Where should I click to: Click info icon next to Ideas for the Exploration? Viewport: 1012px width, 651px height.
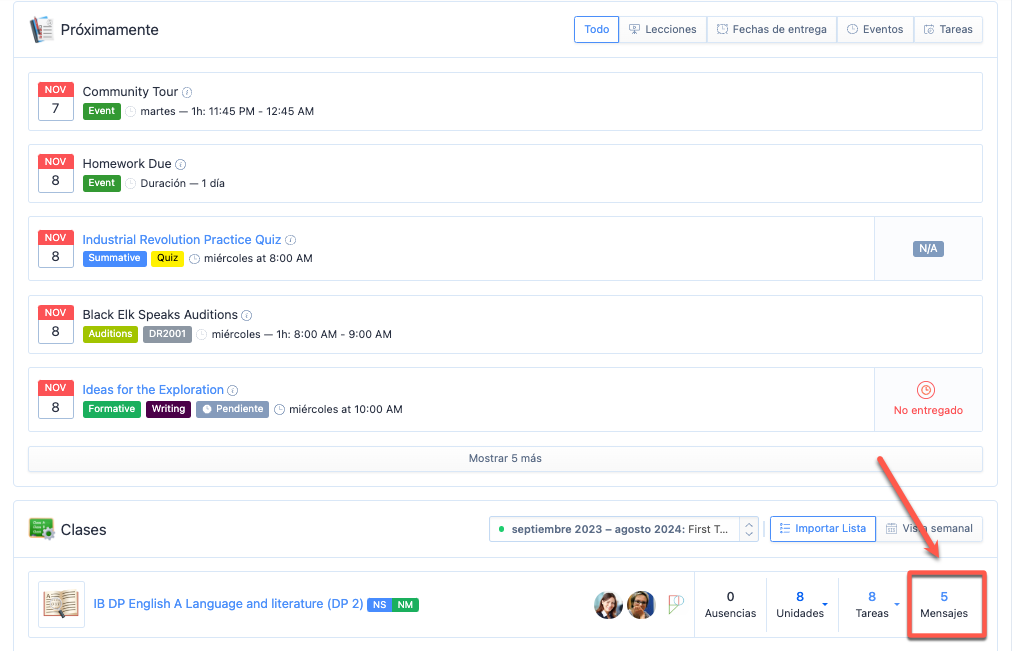(x=233, y=391)
